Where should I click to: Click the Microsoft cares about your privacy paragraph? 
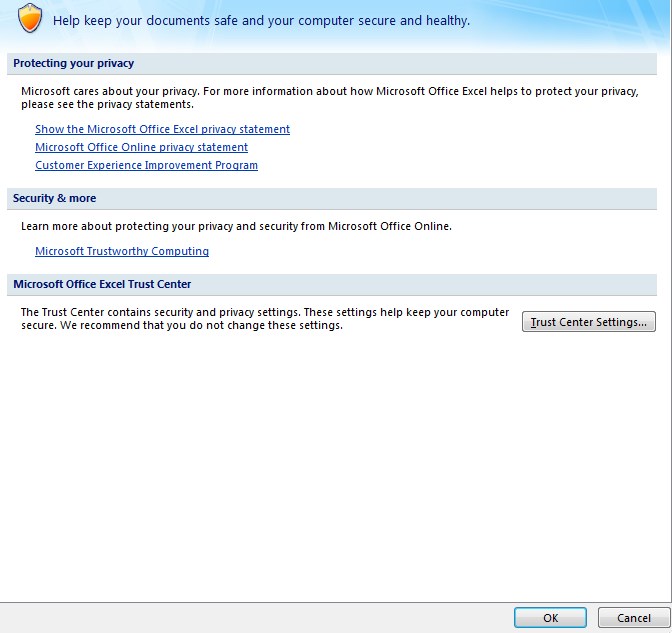(x=330, y=98)
